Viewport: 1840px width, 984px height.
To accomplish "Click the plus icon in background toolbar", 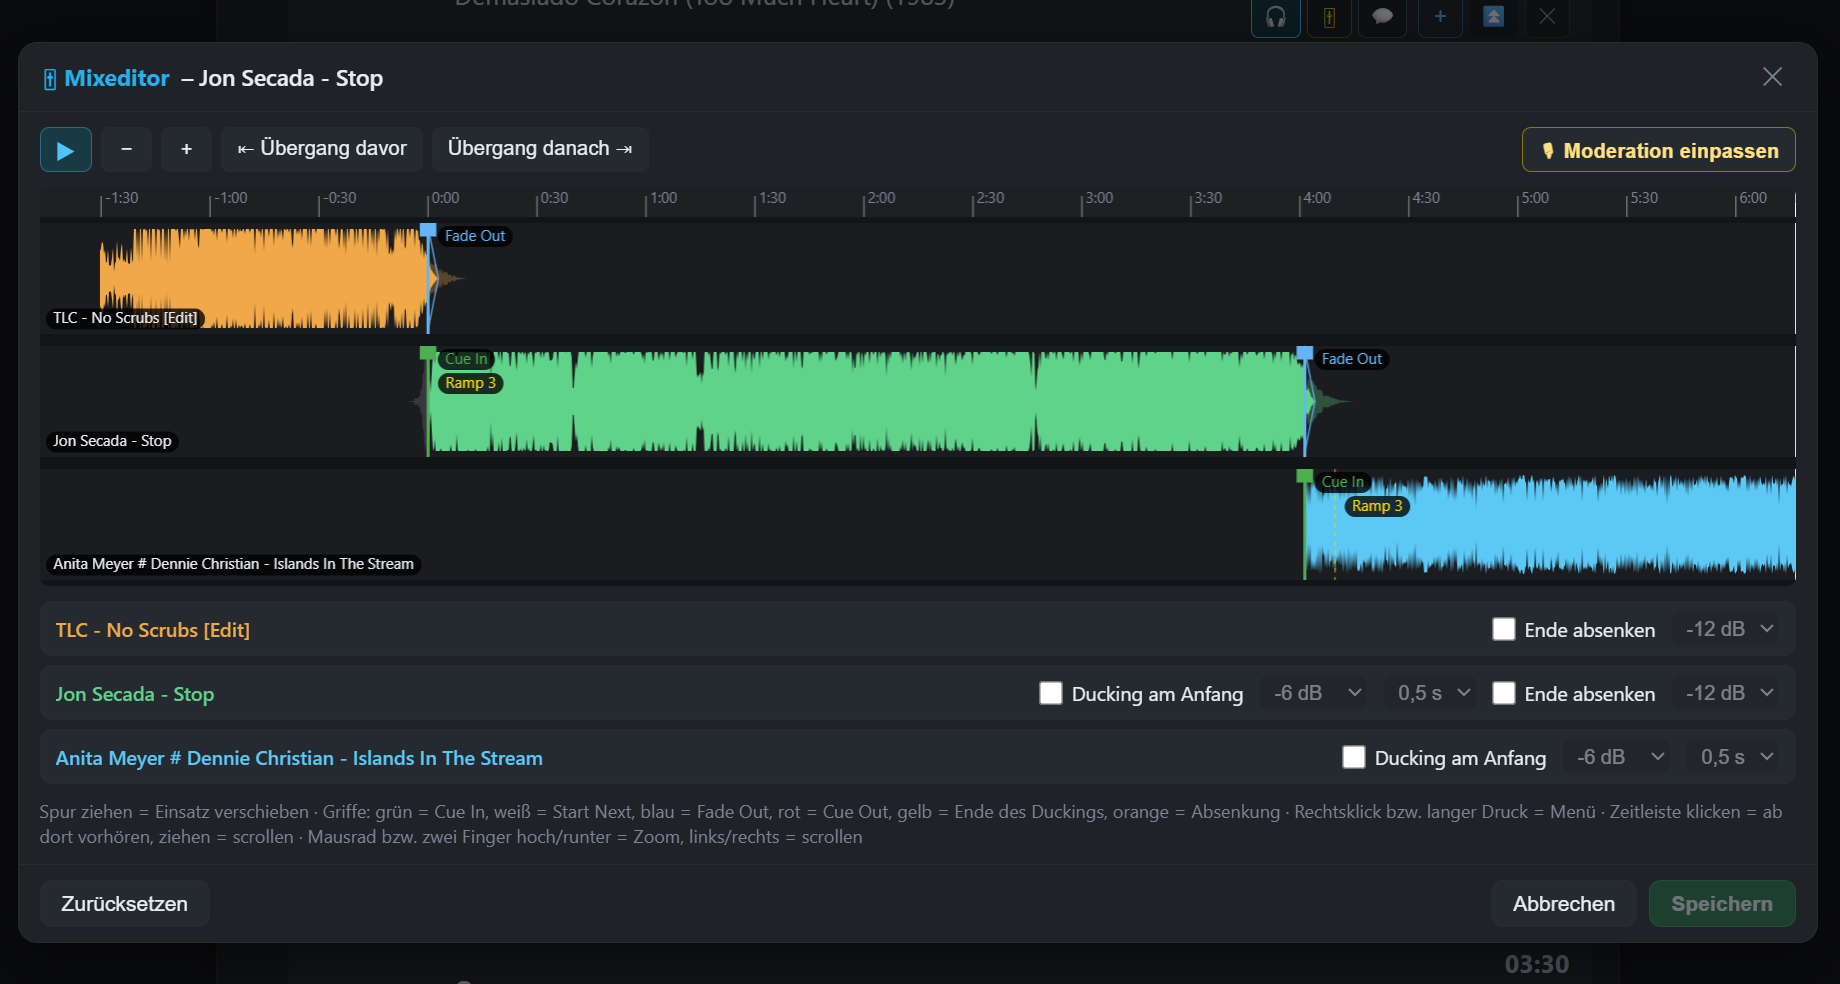I will [x=1440, y=17].
